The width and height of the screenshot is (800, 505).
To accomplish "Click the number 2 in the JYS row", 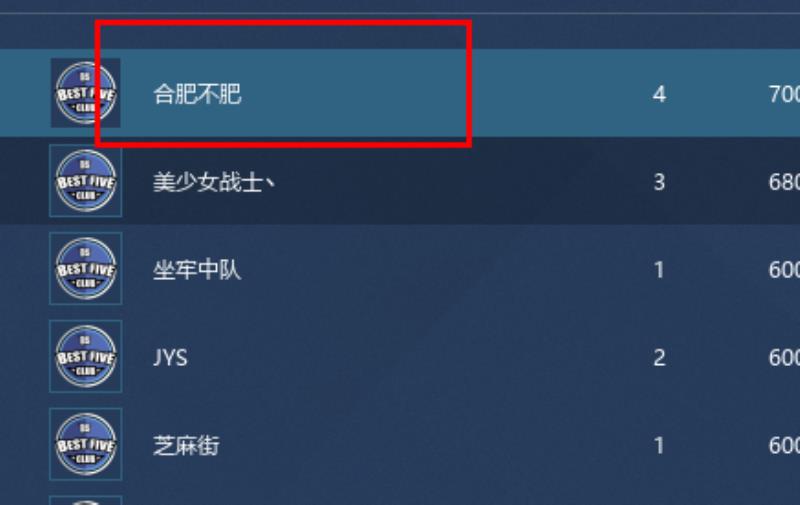I will pos(659,358).
